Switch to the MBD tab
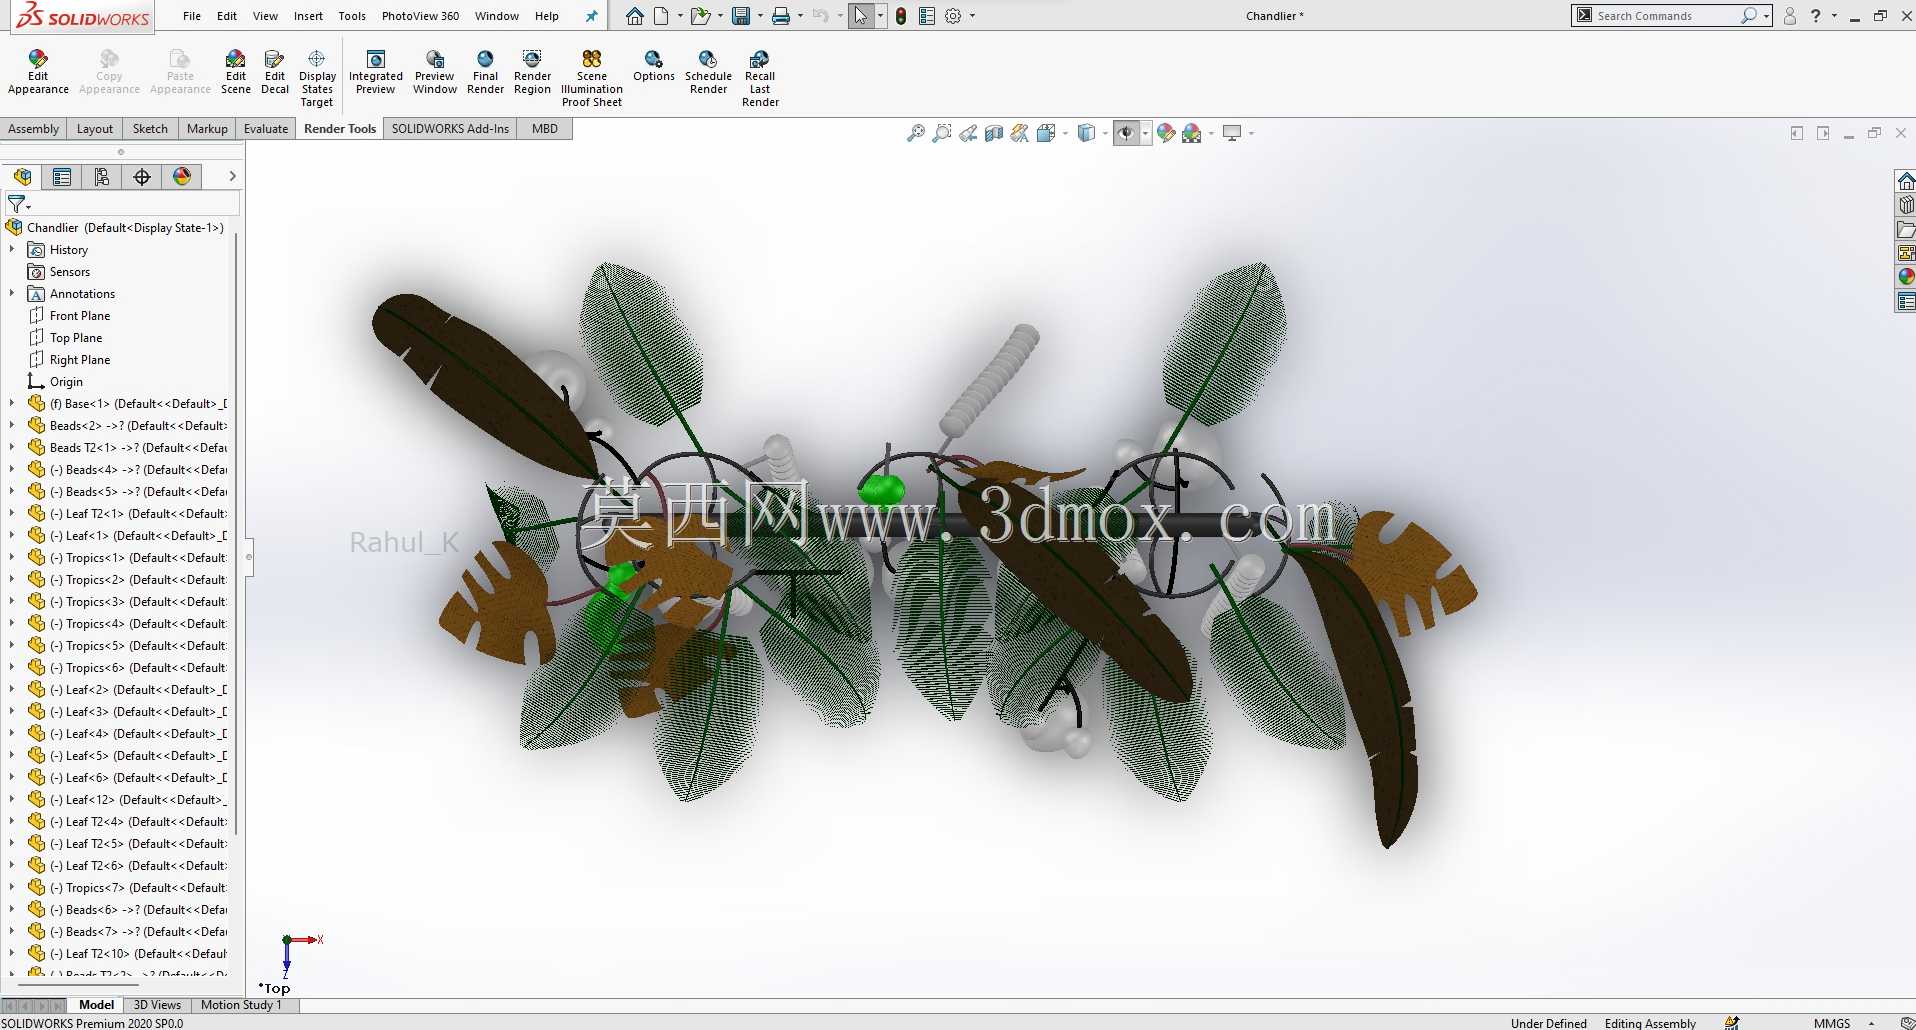This screenshot has width=1916, height=1030. coord(545,129)
